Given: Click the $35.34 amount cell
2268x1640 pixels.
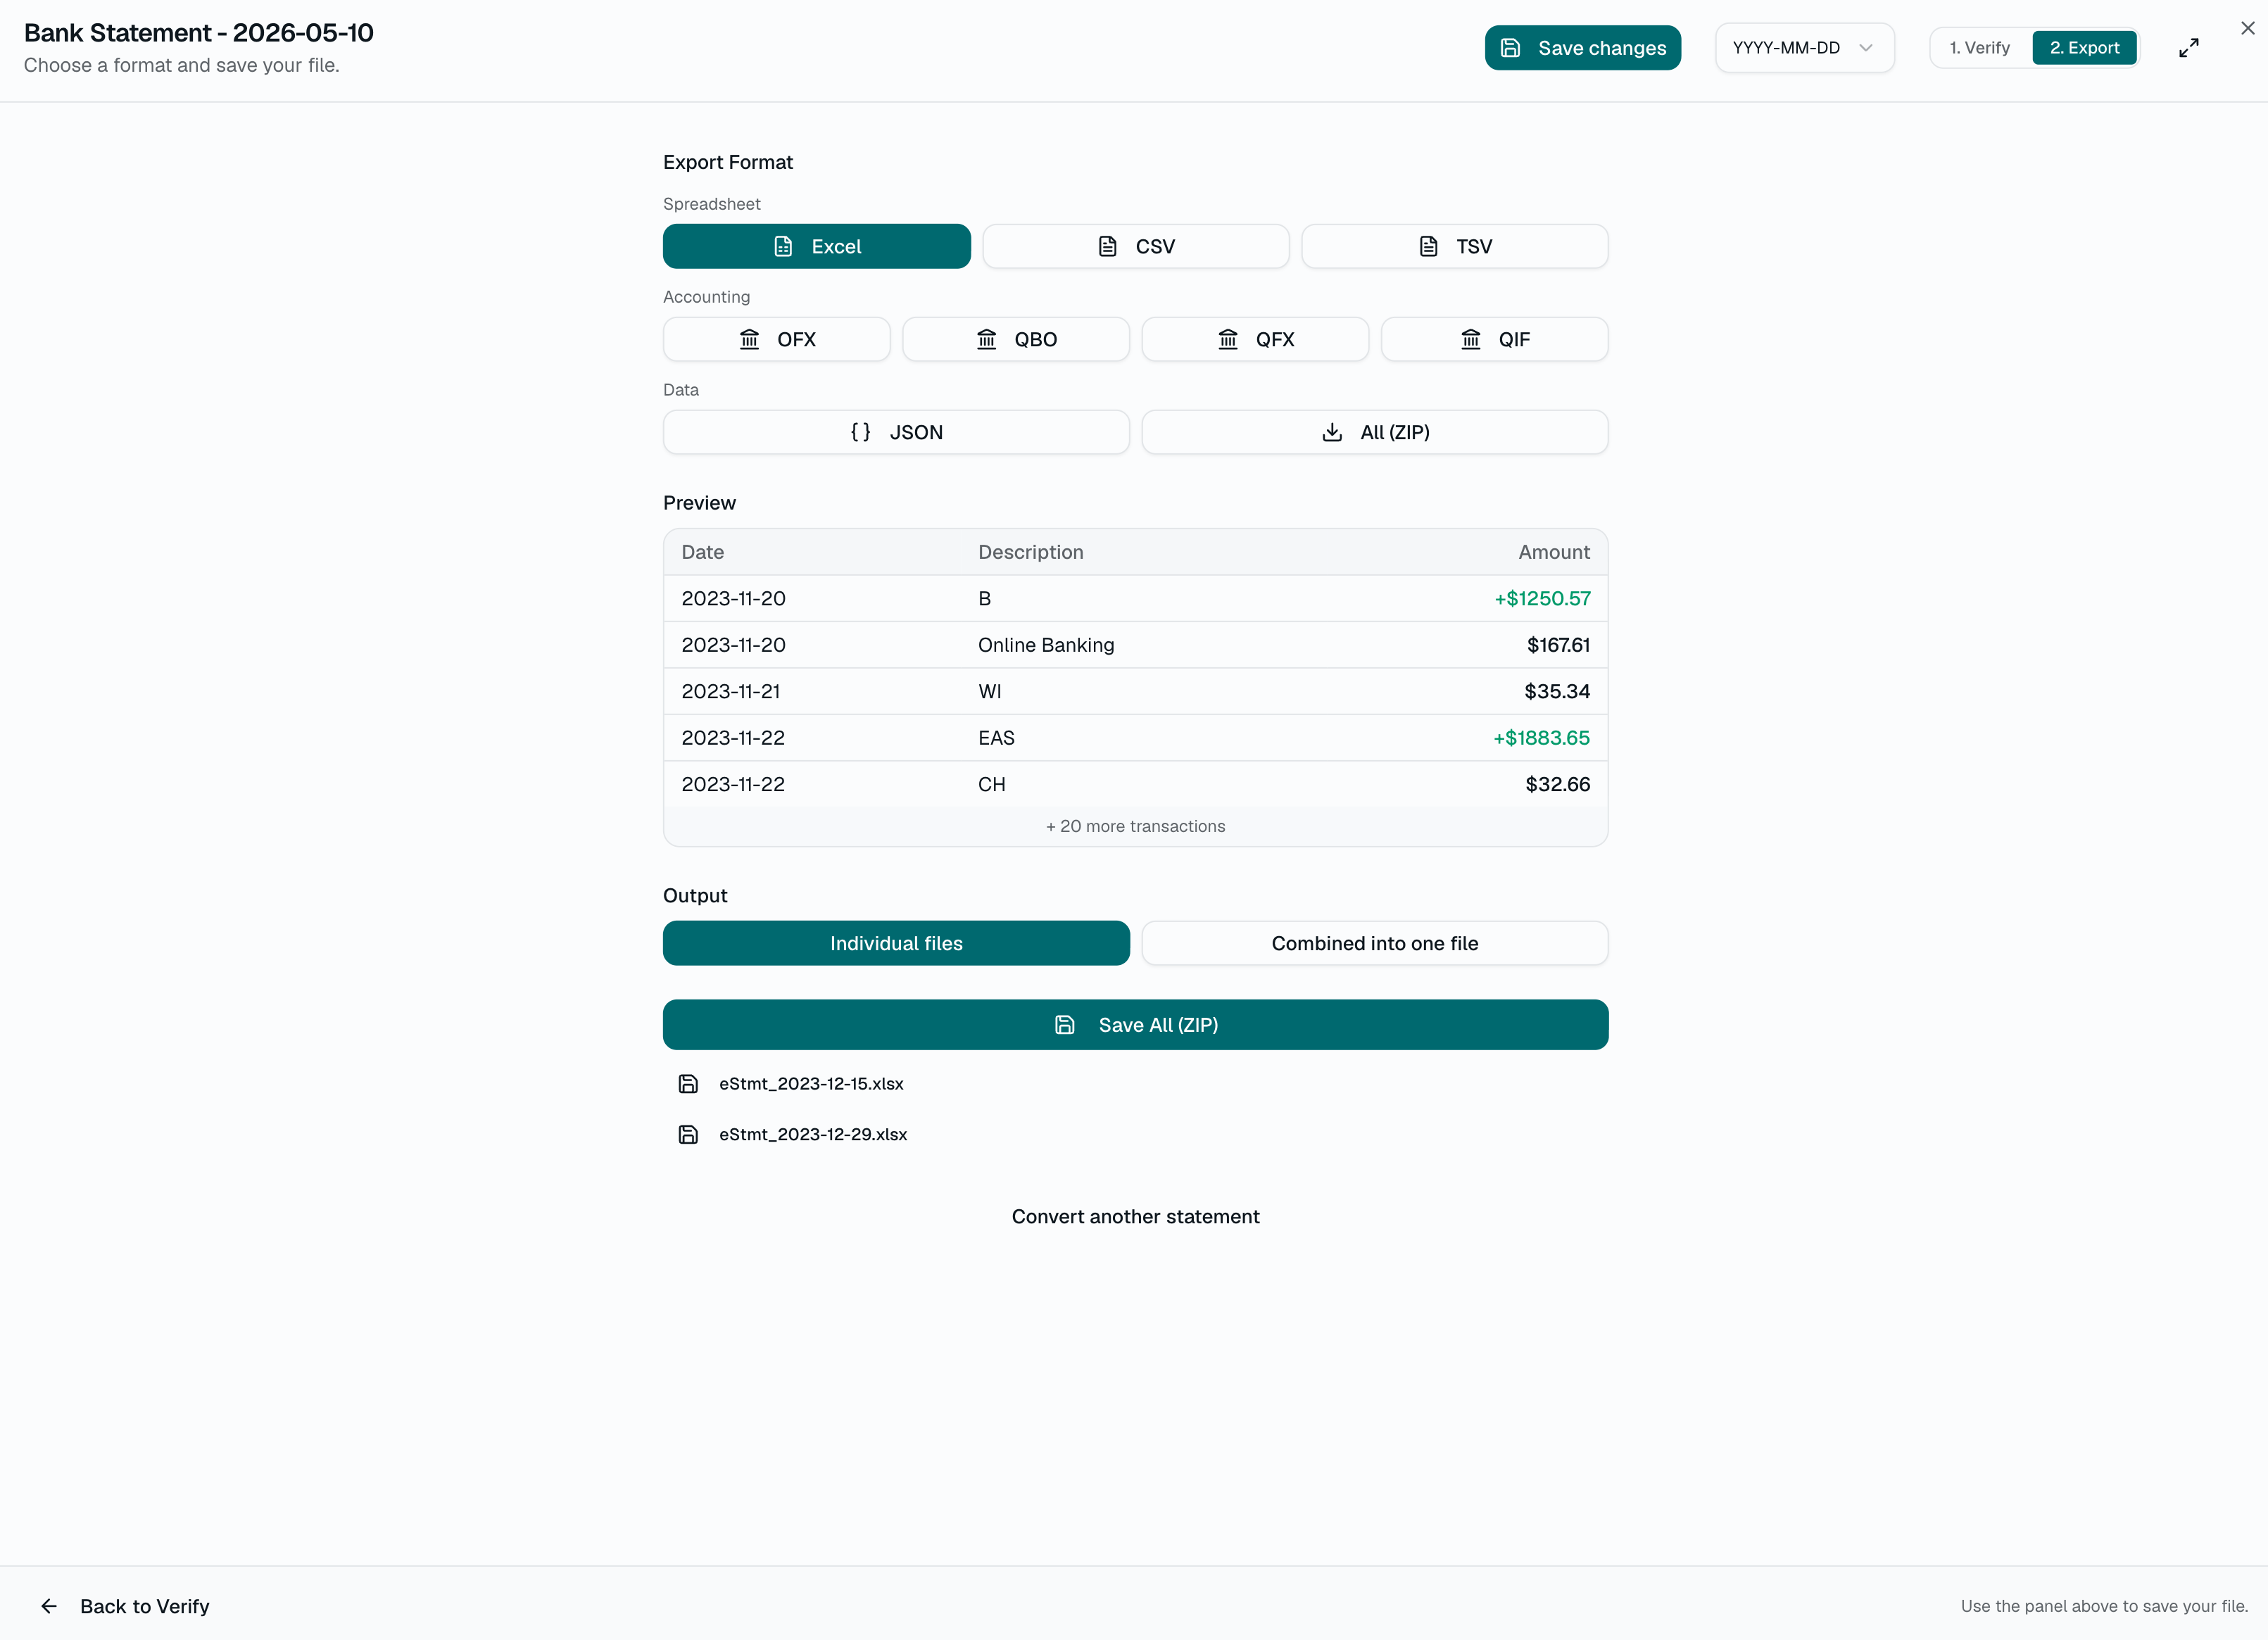Looking at the screenshot, I should tap(1556, 691).
